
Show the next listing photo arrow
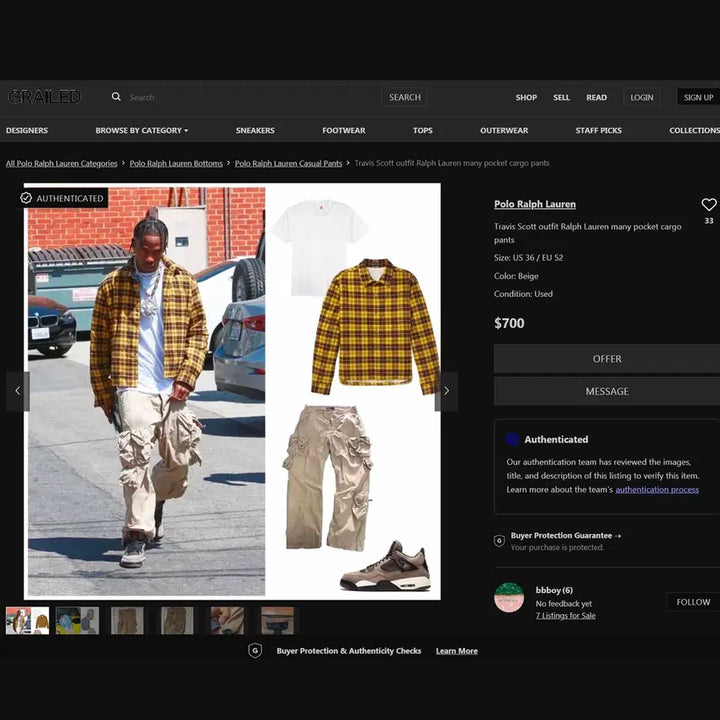click(x=446, y=391)
